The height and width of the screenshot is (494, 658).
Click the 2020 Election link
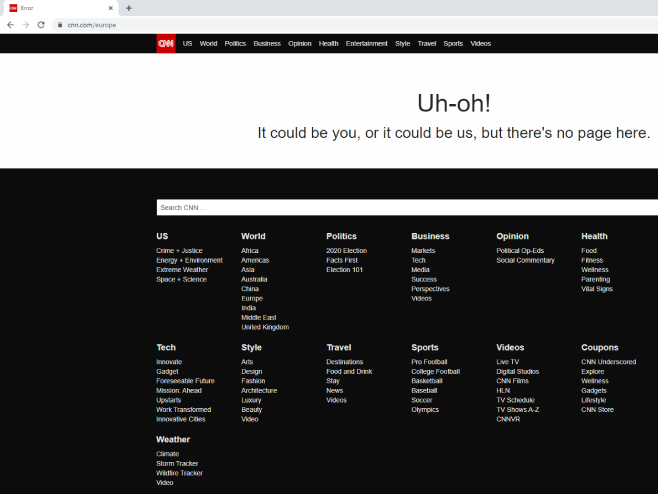coord(347,251)
